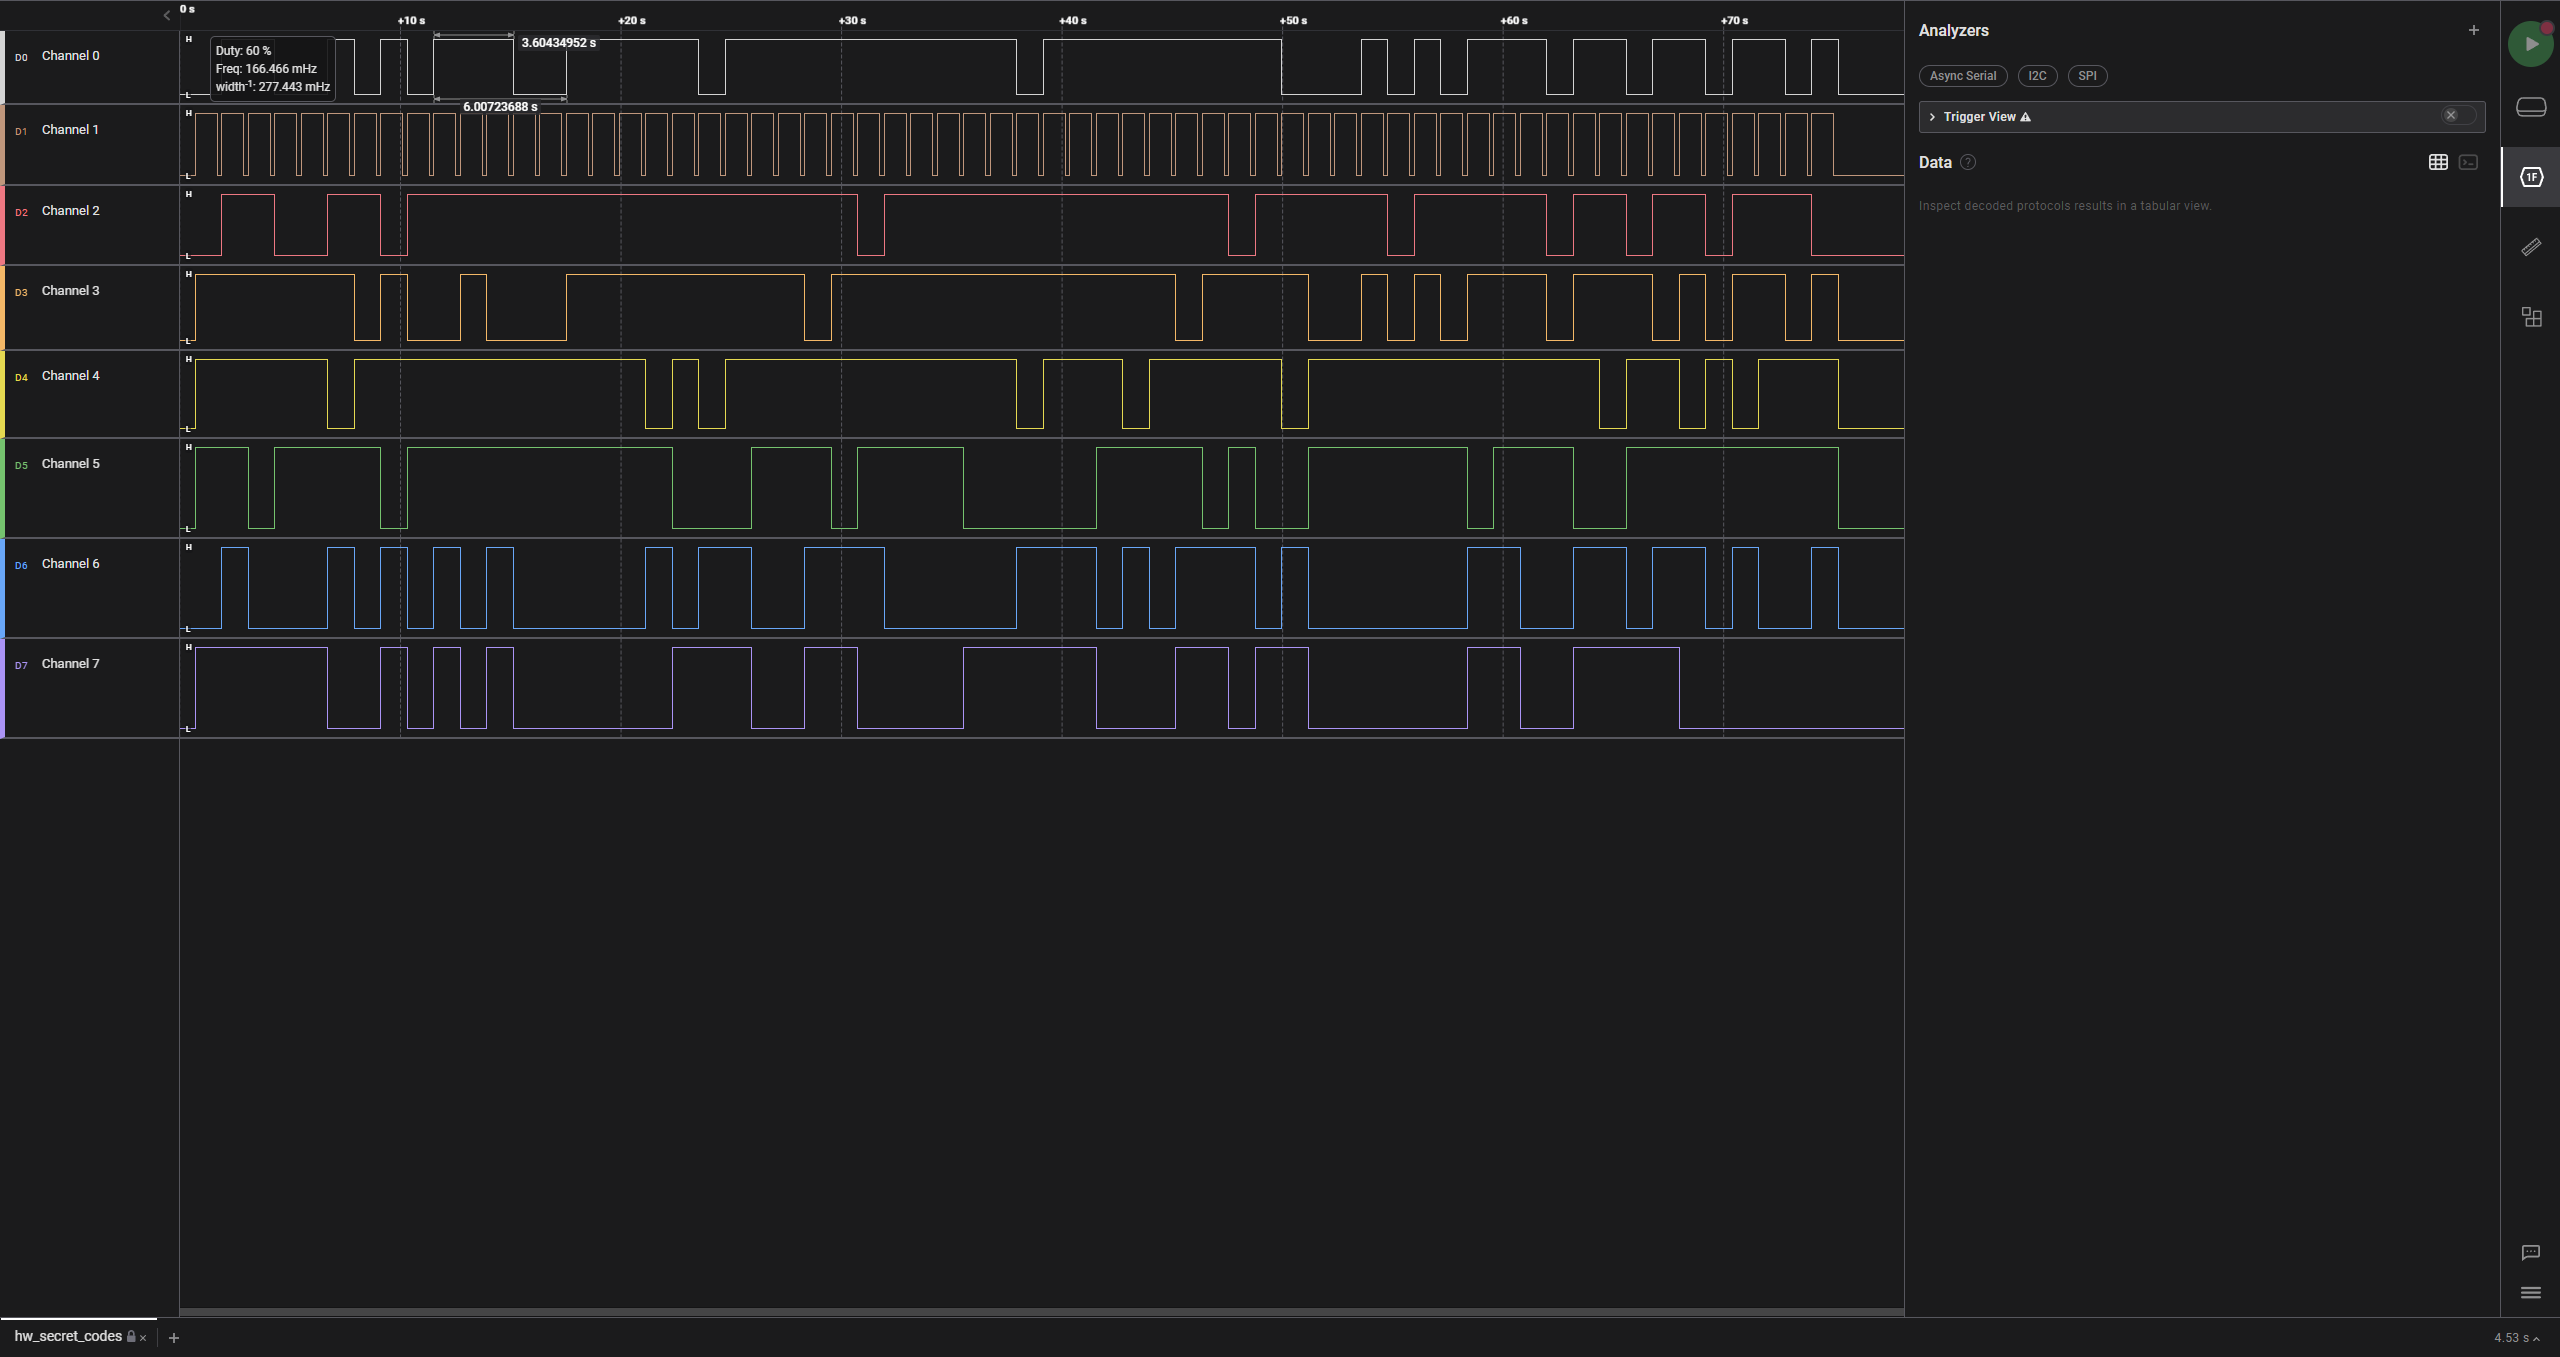
Task: Select the Channel 0 label
Action: point(70,56)
